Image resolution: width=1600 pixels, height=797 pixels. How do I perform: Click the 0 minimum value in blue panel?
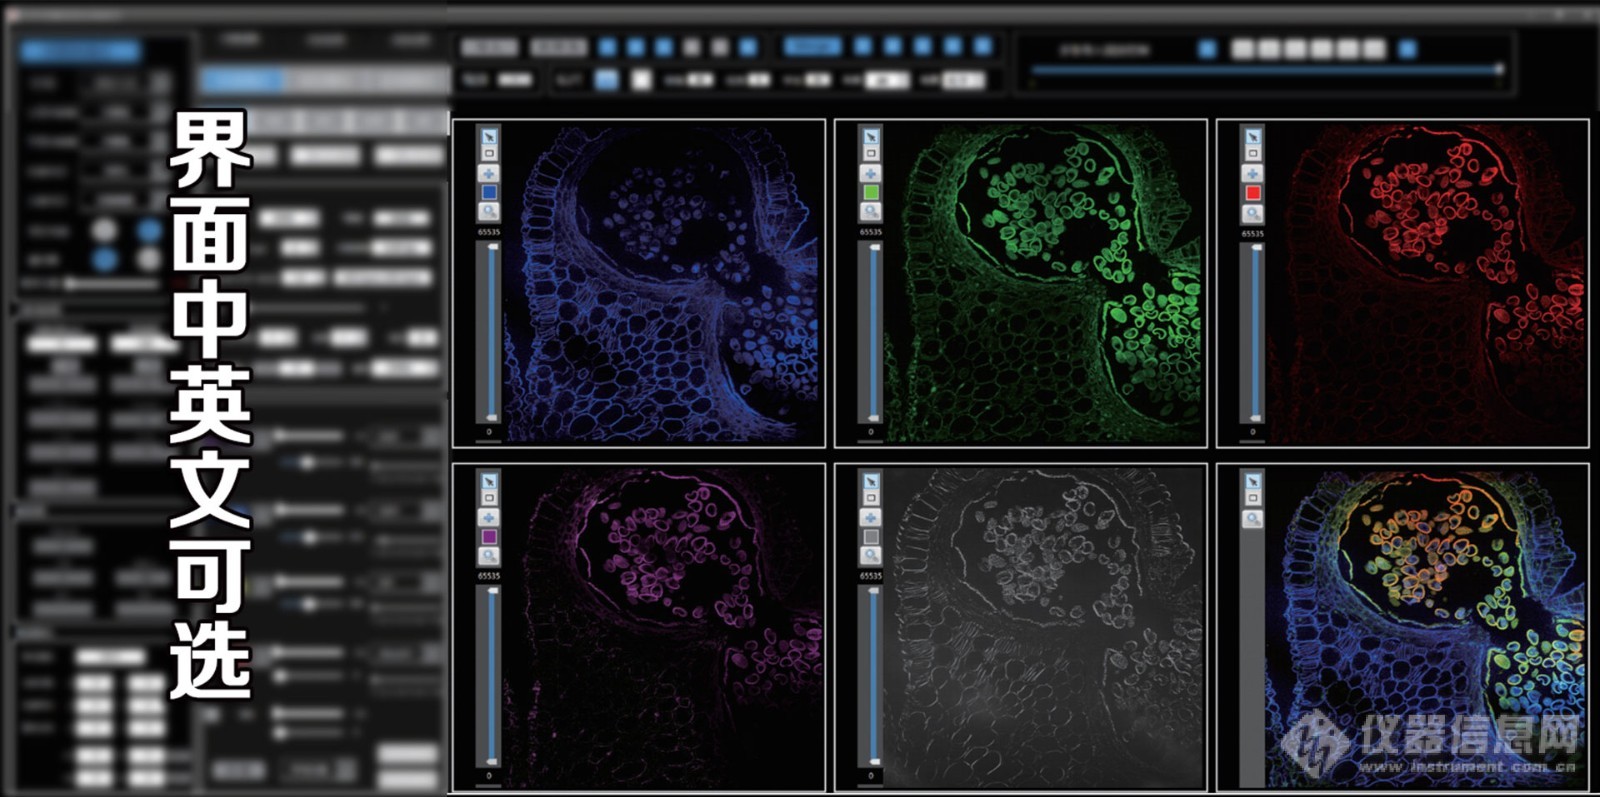[x=489, y=432]
